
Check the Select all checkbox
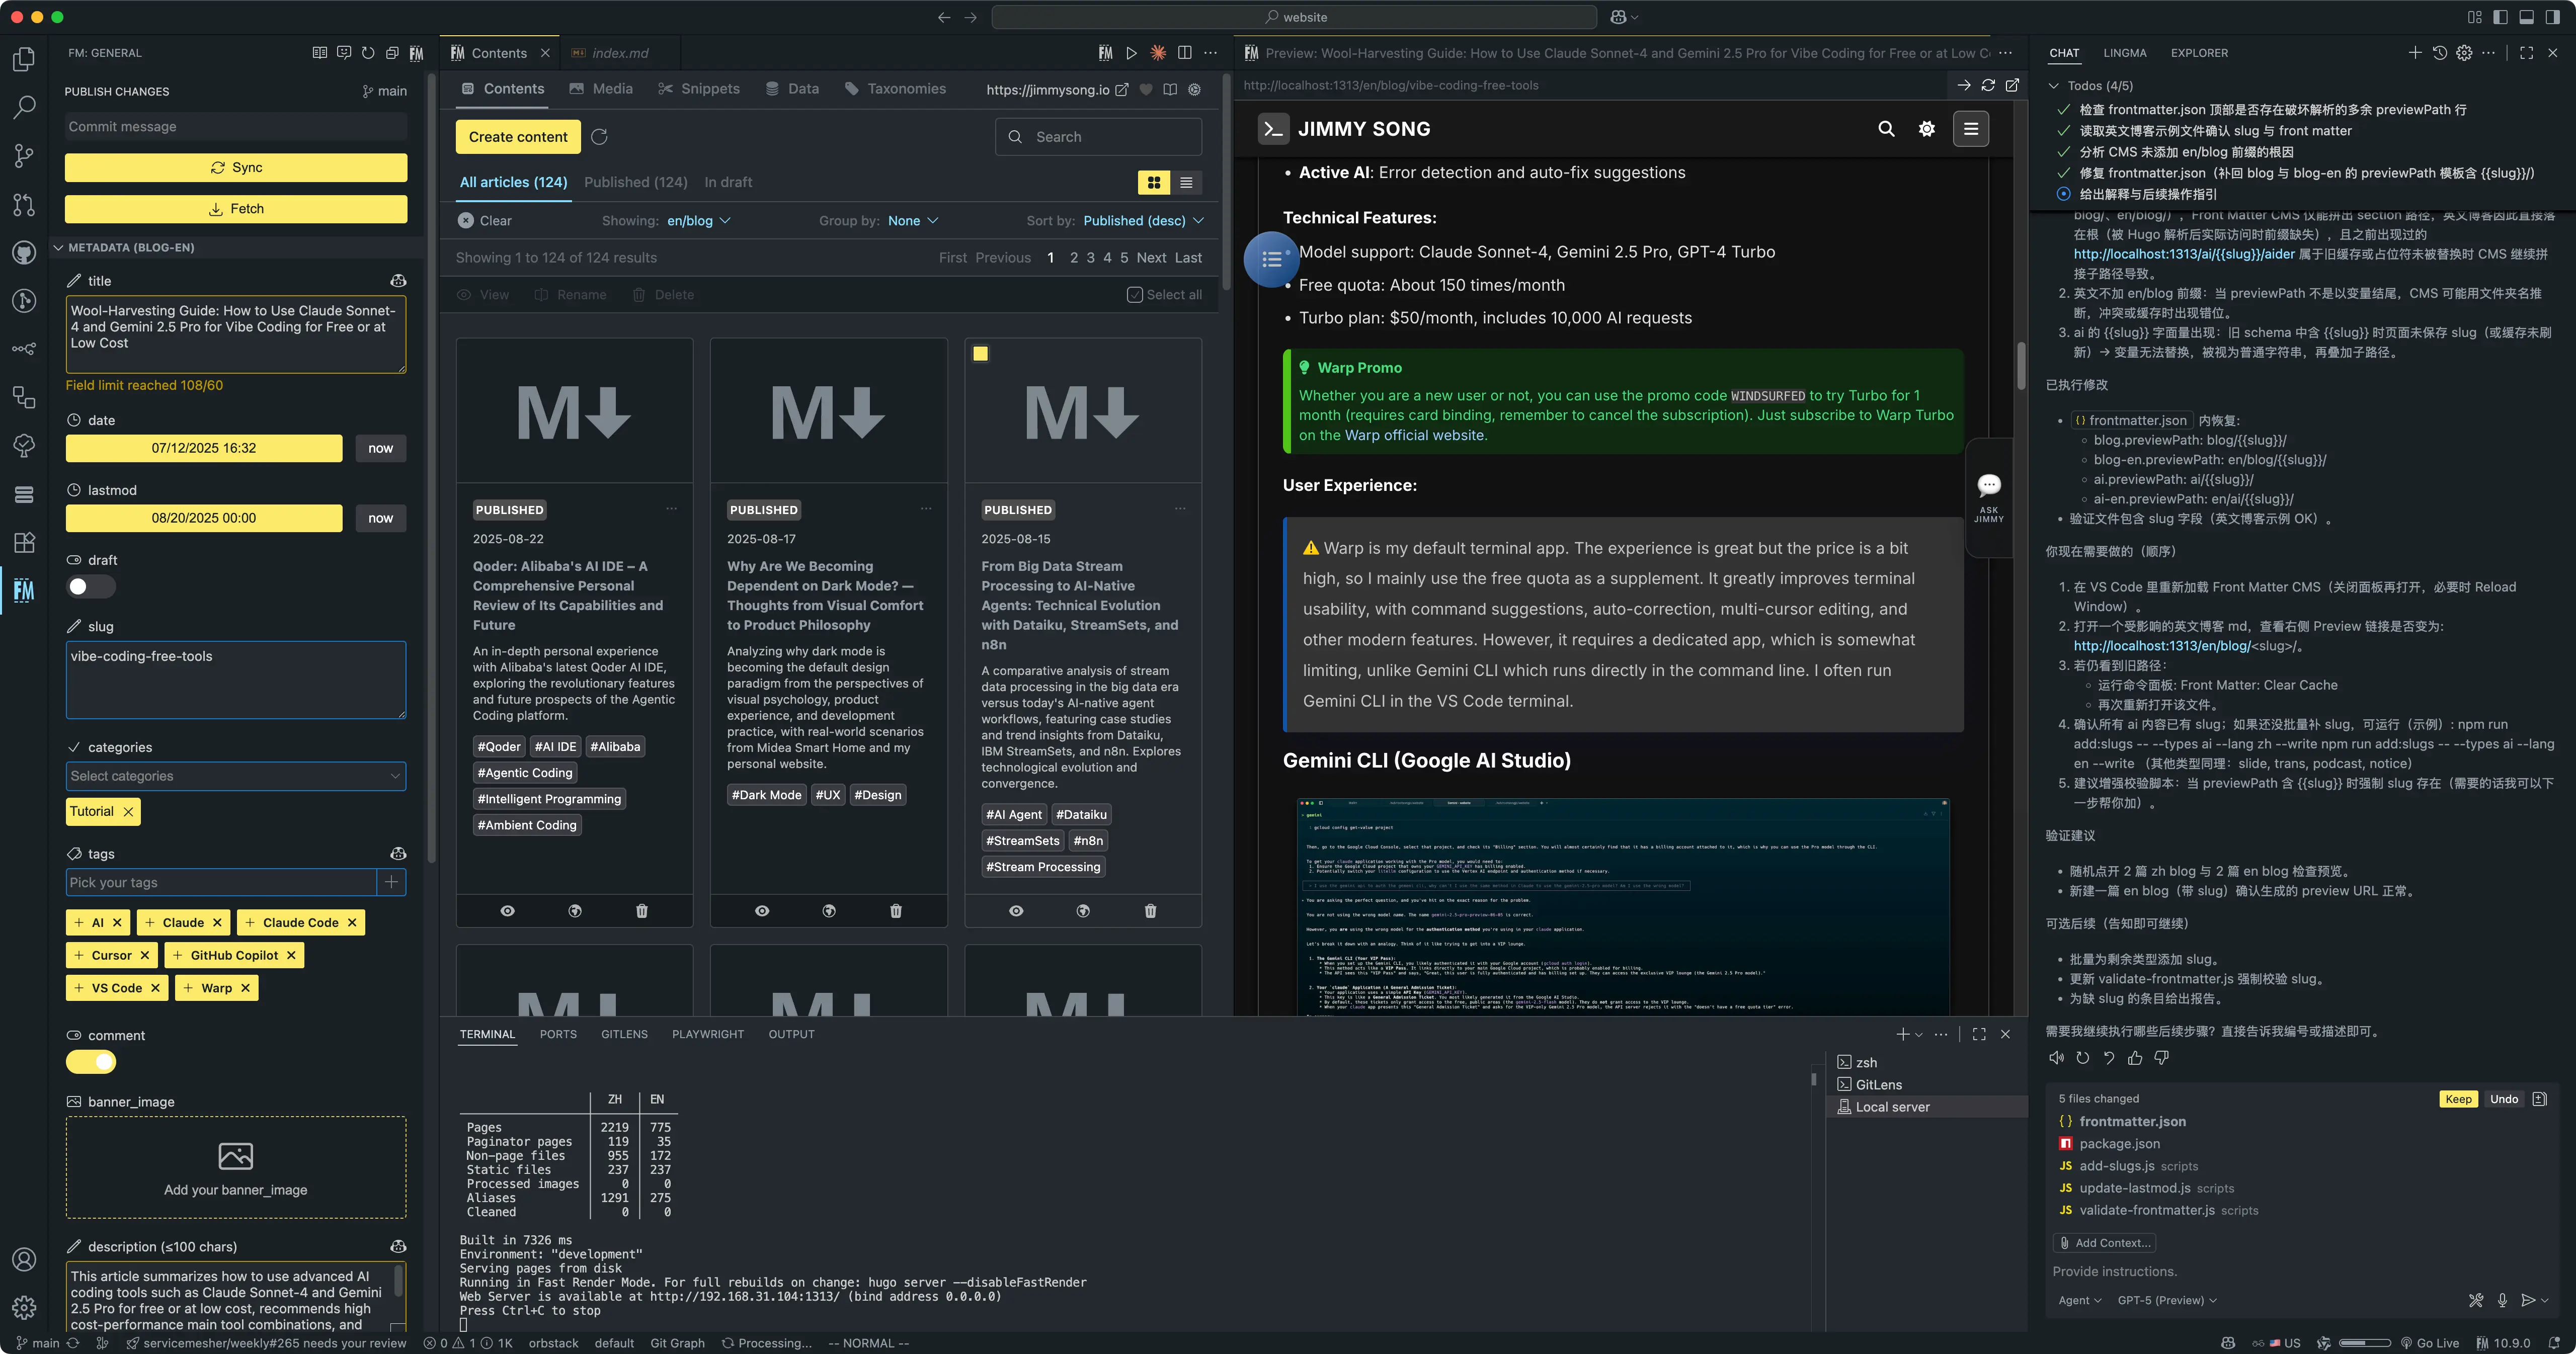(x=1134, y=295)
